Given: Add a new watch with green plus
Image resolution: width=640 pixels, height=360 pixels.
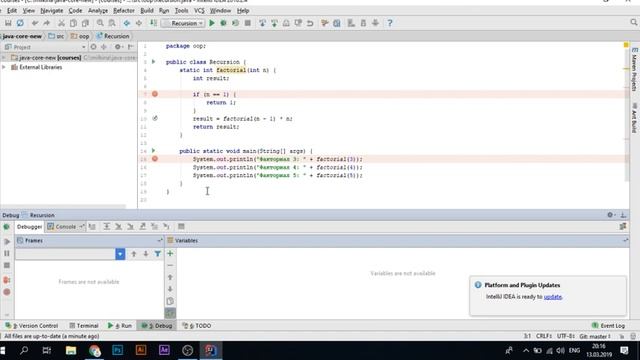Looking at the screenshot, I should (x=170, y=253).
